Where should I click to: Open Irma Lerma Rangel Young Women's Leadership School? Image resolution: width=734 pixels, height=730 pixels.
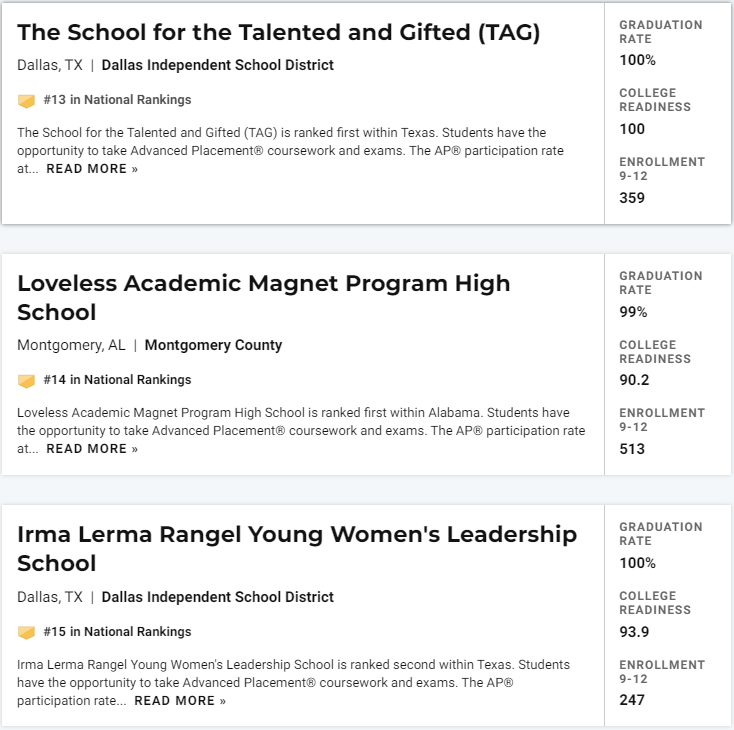297,549
